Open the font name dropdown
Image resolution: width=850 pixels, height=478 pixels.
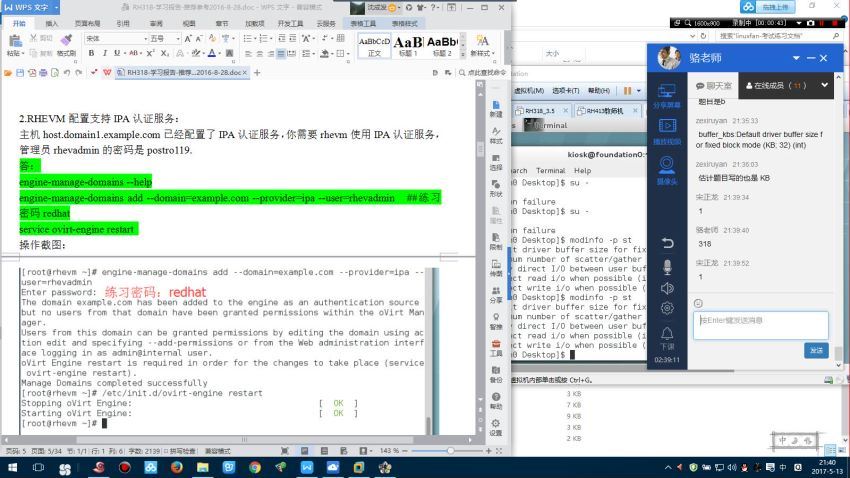point(145,38)
